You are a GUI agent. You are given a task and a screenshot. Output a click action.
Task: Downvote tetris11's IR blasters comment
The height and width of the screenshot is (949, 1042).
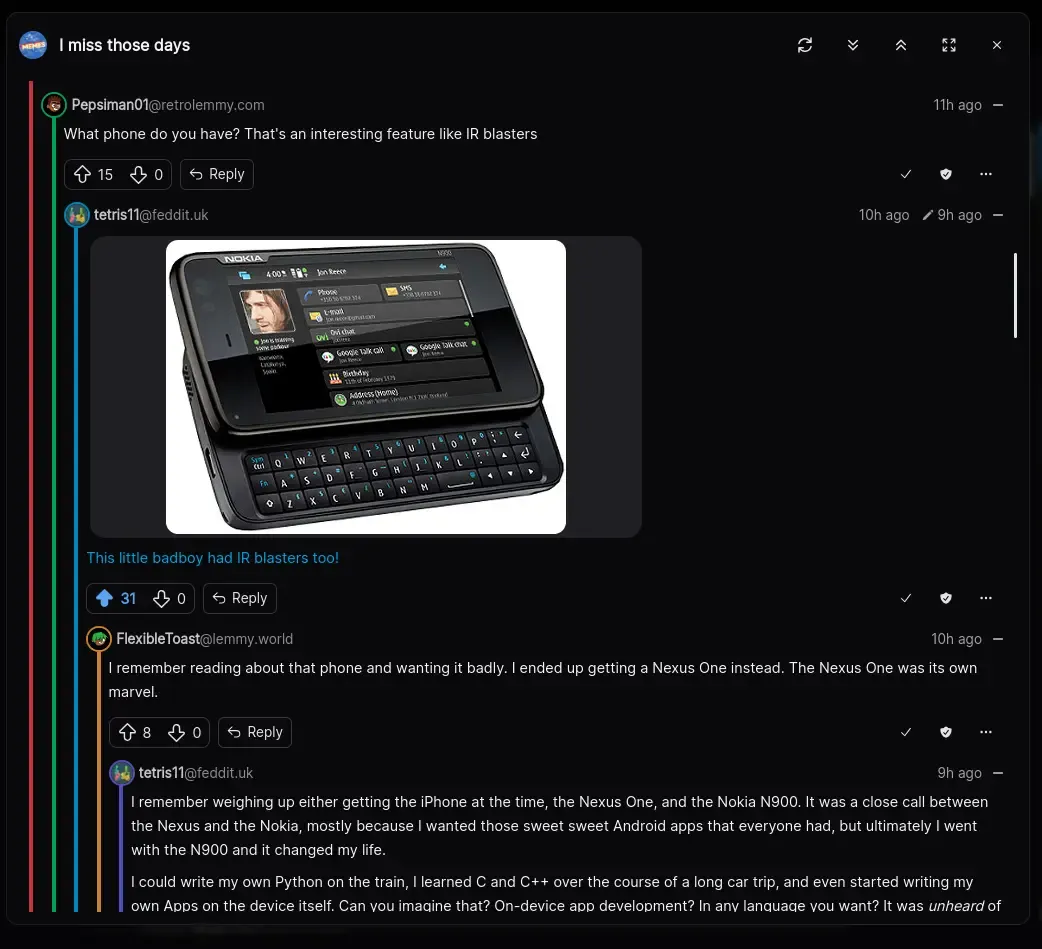coord(161,598)
